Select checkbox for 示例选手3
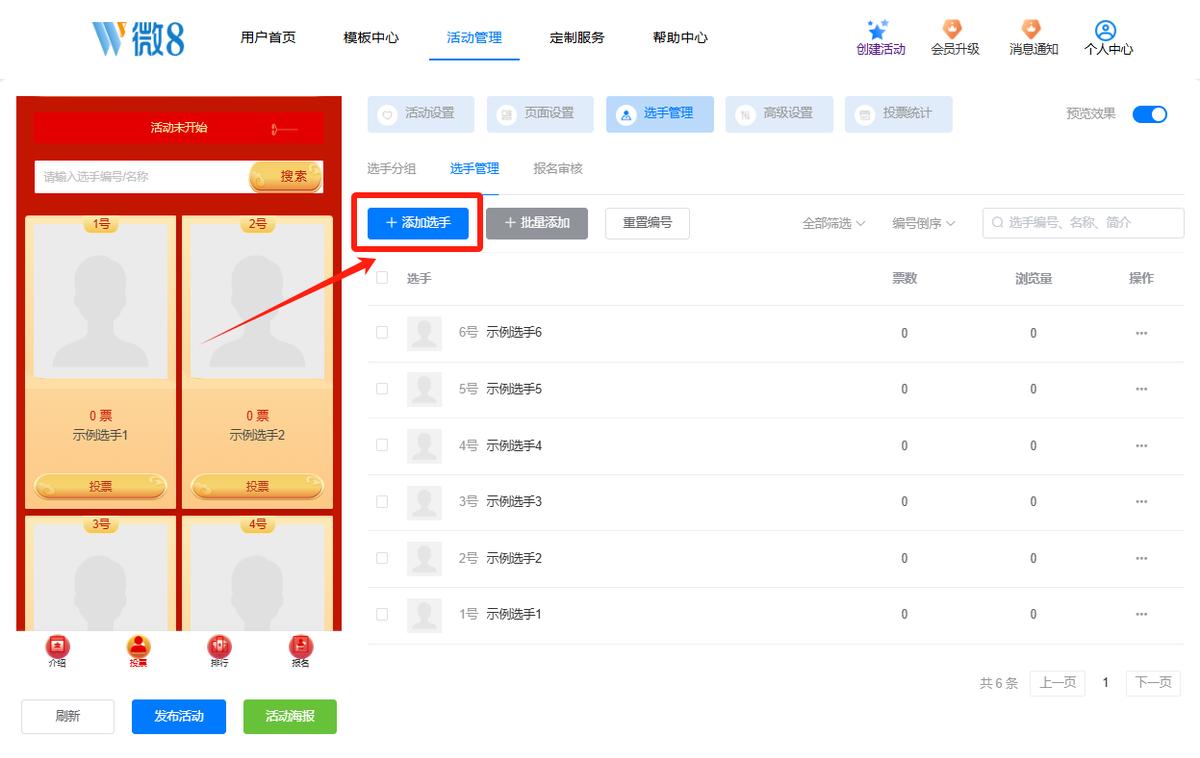 coord(382,502)
